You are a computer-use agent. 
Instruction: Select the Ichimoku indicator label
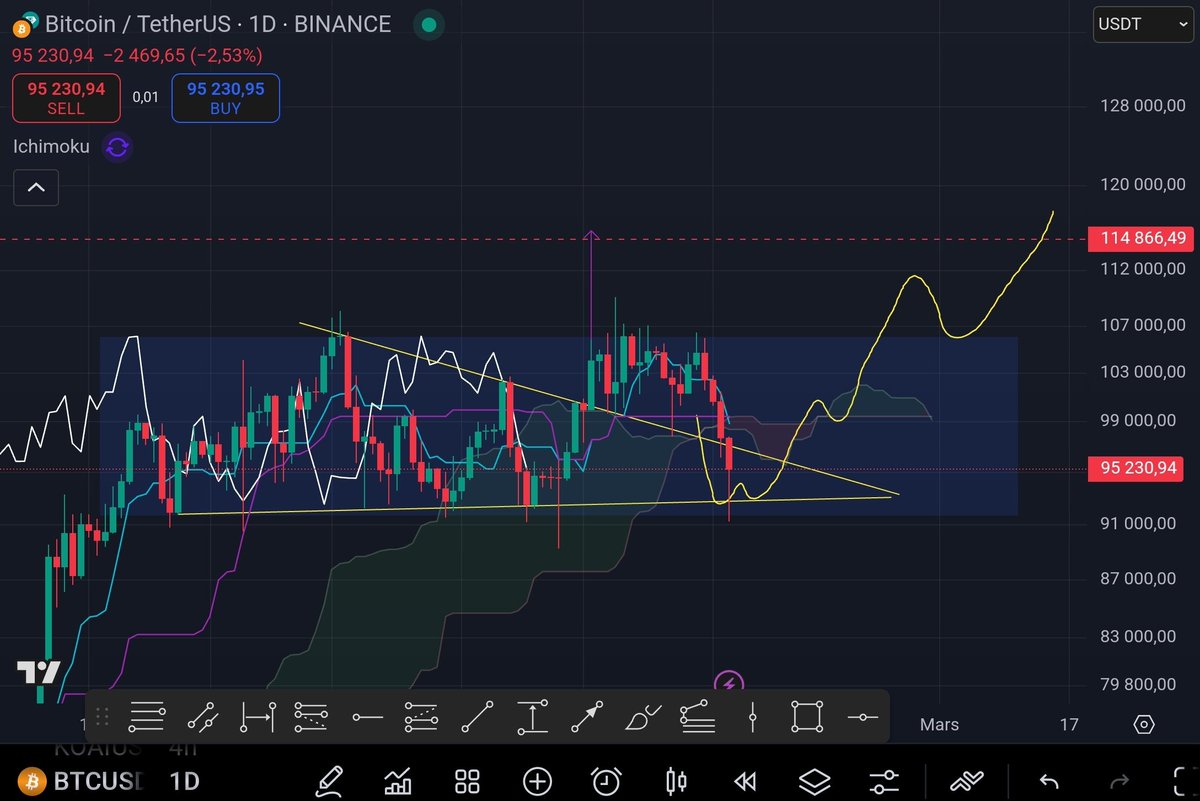(x=51, y=147)
